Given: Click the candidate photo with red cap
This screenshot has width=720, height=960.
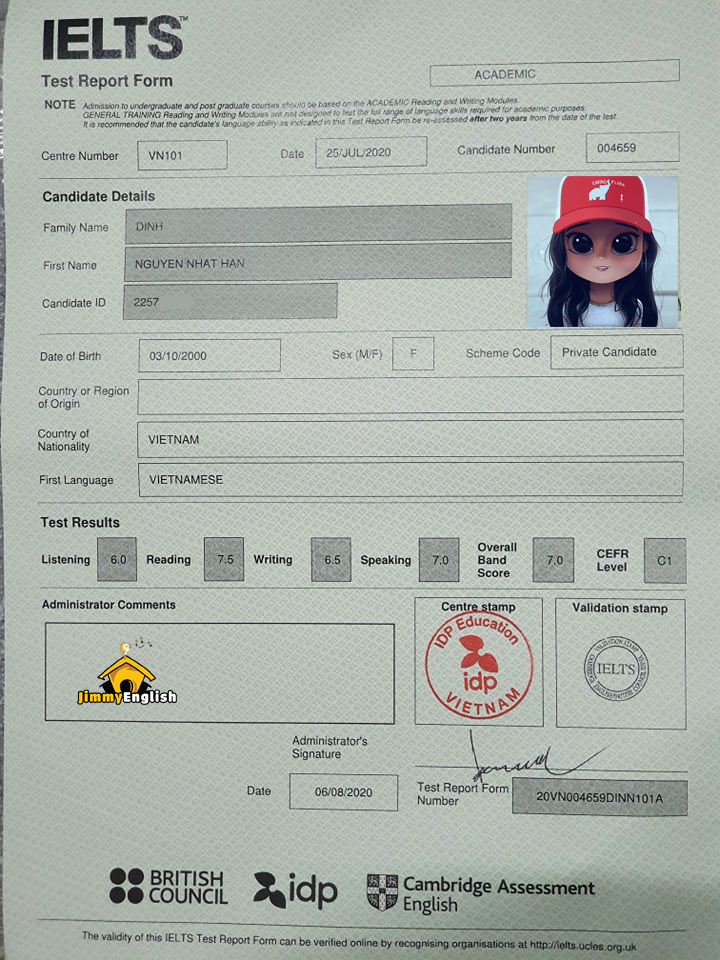Looking at the screenshot, I should pos(602,251).
